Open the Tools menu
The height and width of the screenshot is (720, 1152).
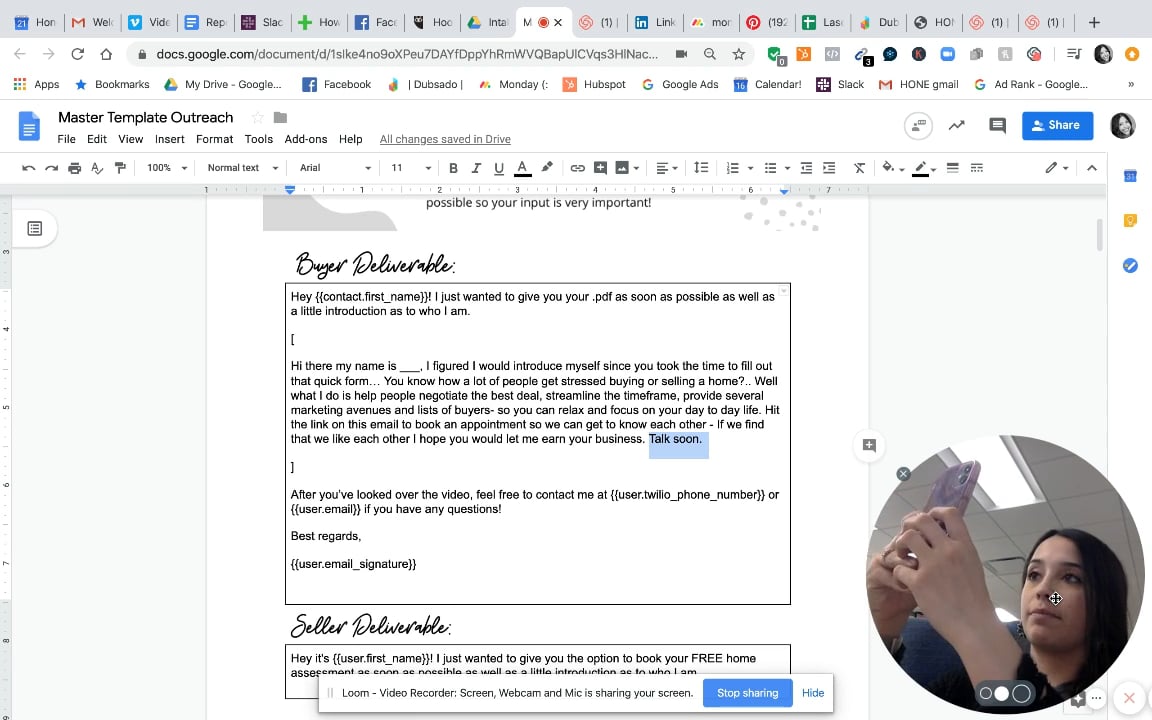[259, 139]
